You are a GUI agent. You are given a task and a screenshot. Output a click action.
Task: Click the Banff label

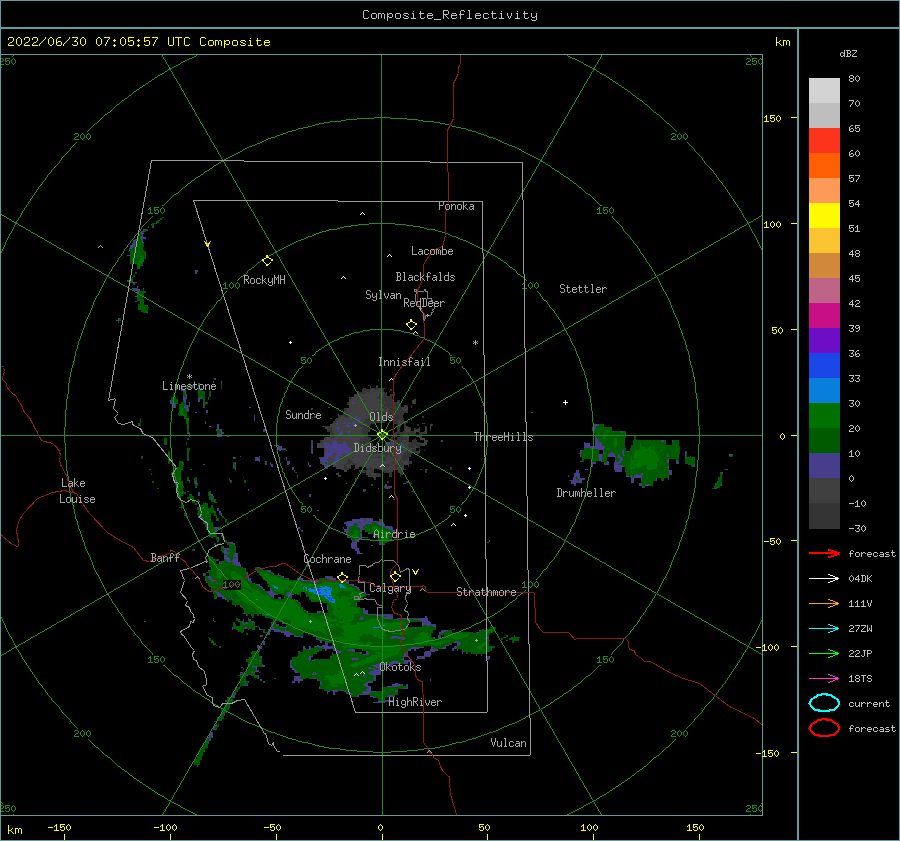[165, 557]
